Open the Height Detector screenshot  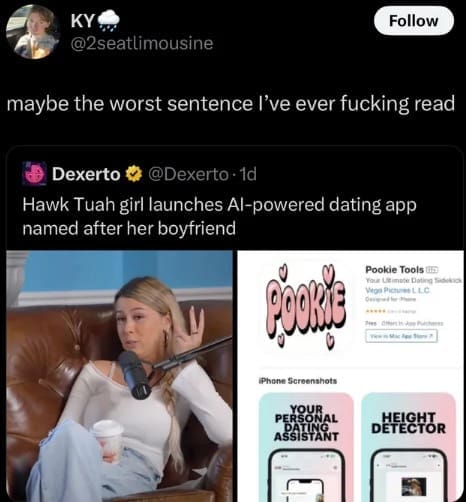point(408,447)
